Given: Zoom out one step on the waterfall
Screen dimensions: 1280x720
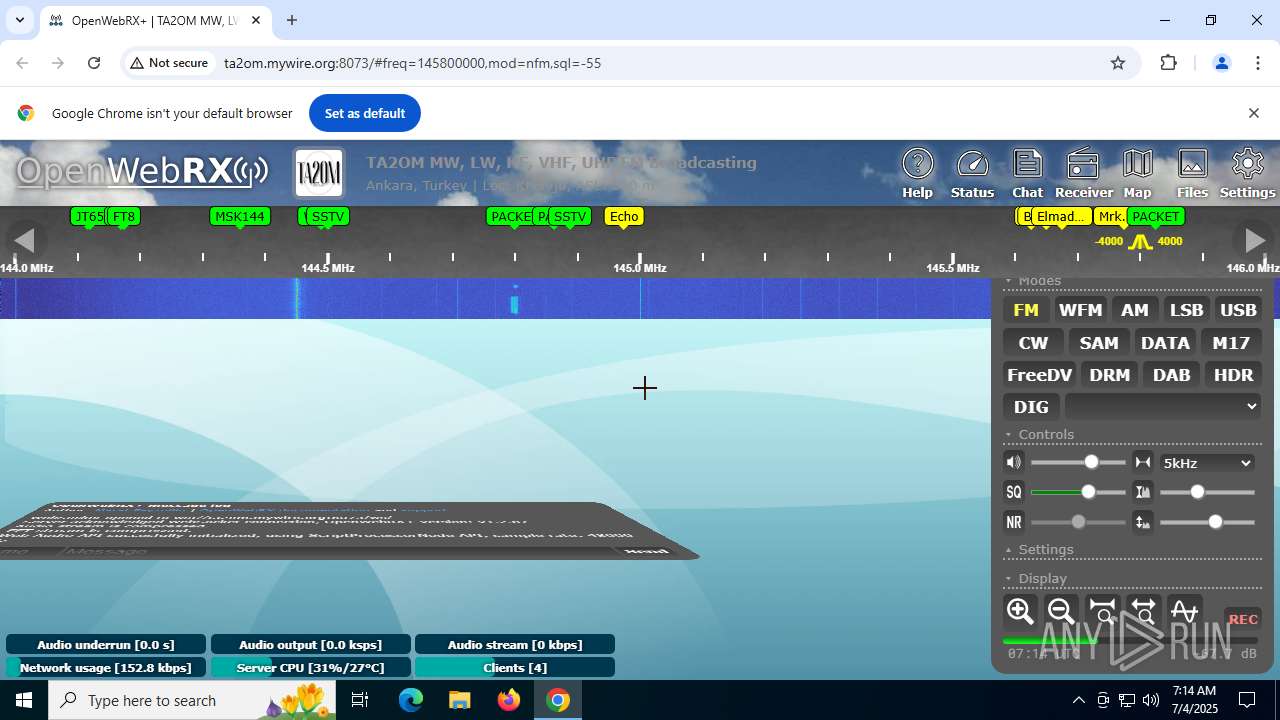Looking at the screenshot, I should (1061, 611).
